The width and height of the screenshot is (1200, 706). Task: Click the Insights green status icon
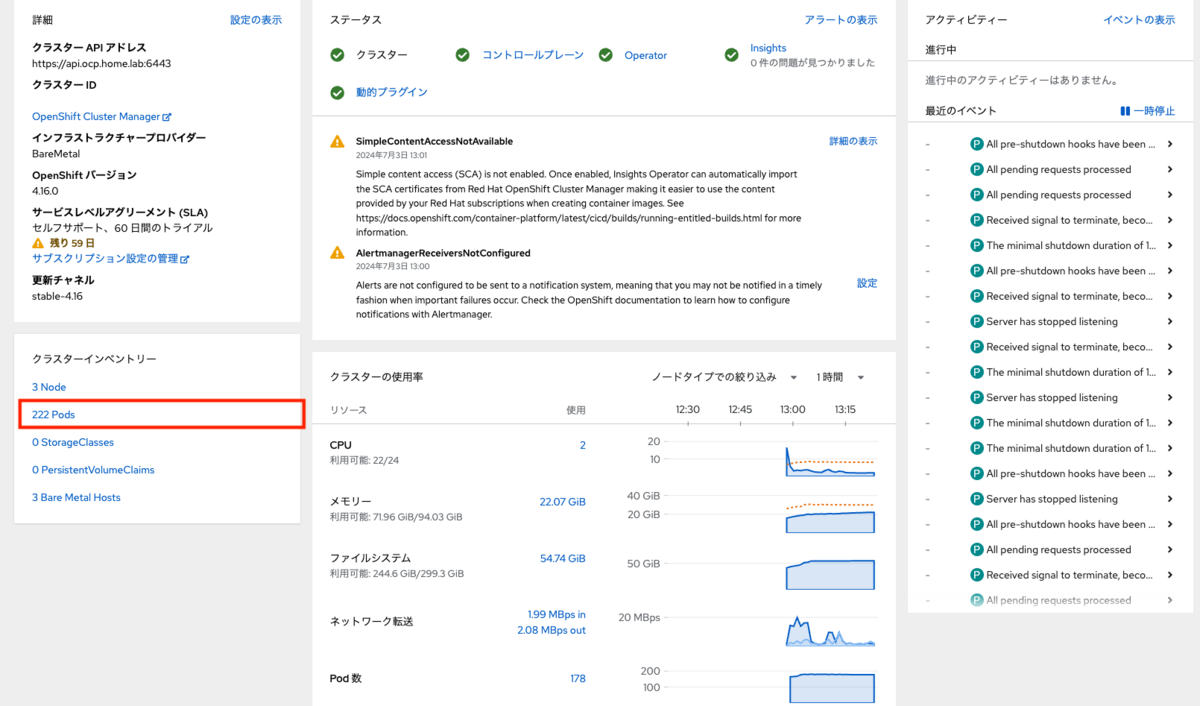click(733, 55)
